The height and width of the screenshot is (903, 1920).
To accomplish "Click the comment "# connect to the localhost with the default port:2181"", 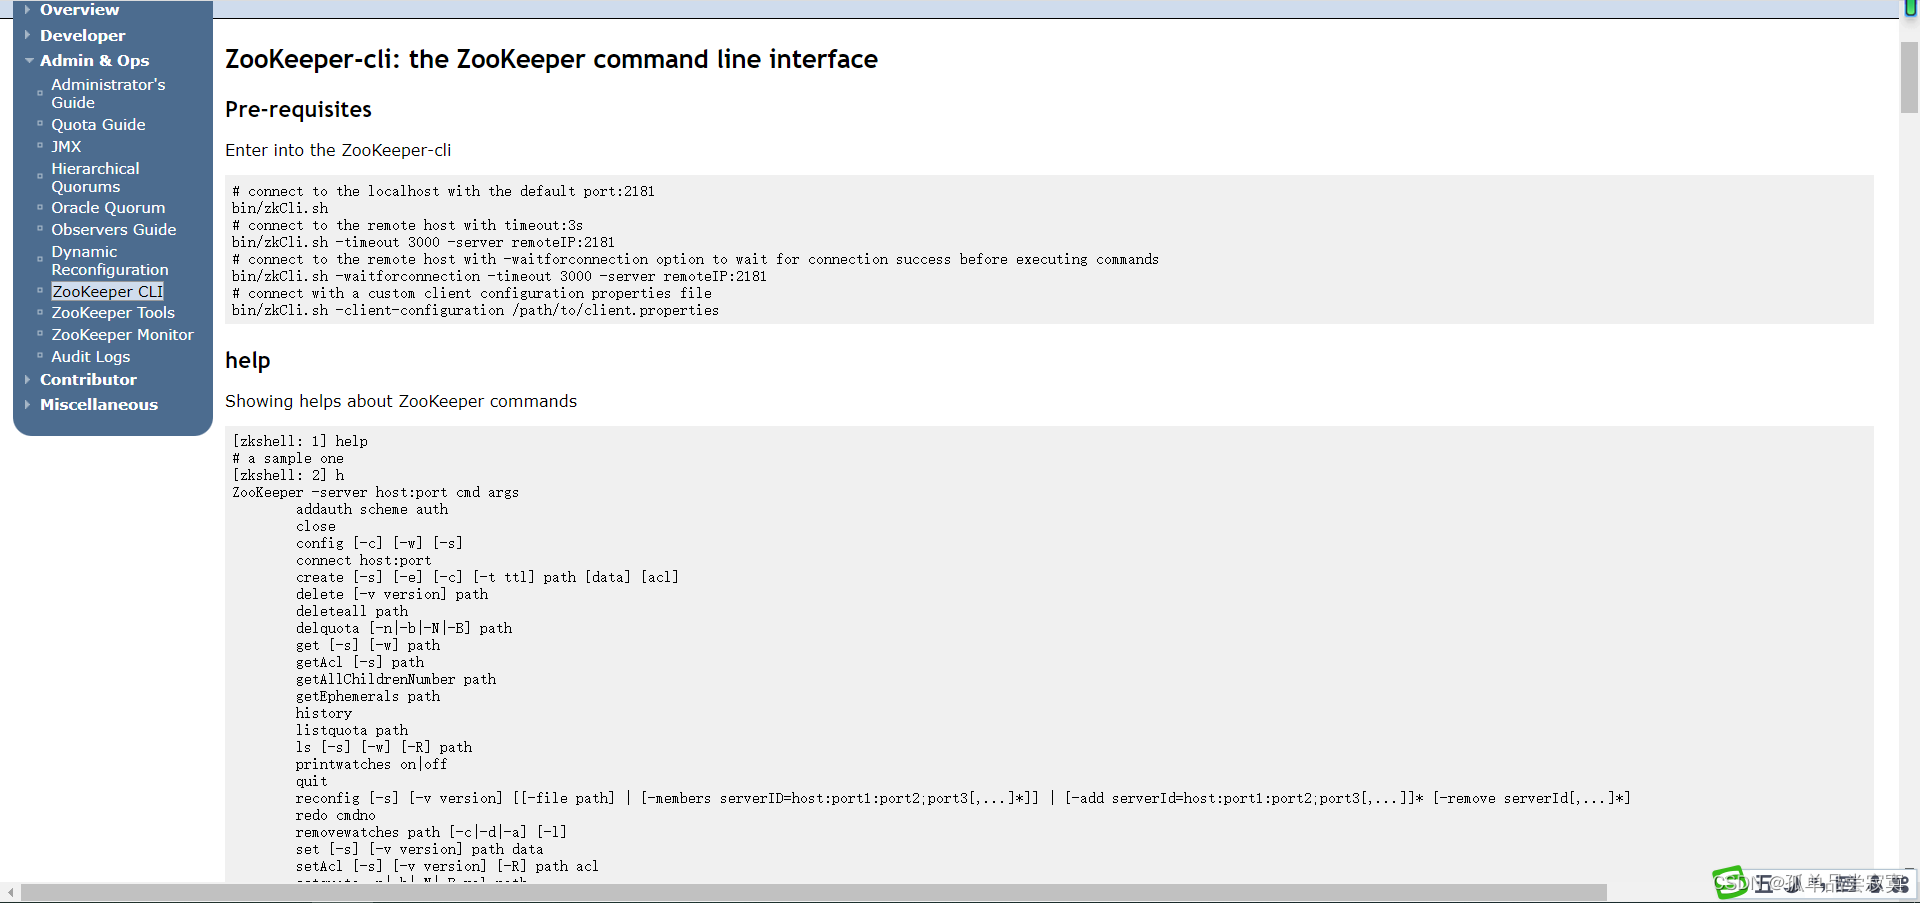I will 443,191.
